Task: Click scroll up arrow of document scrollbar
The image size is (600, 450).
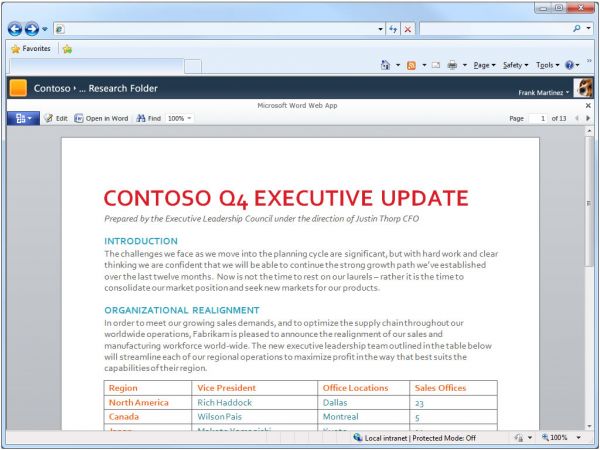Action: 589,131
